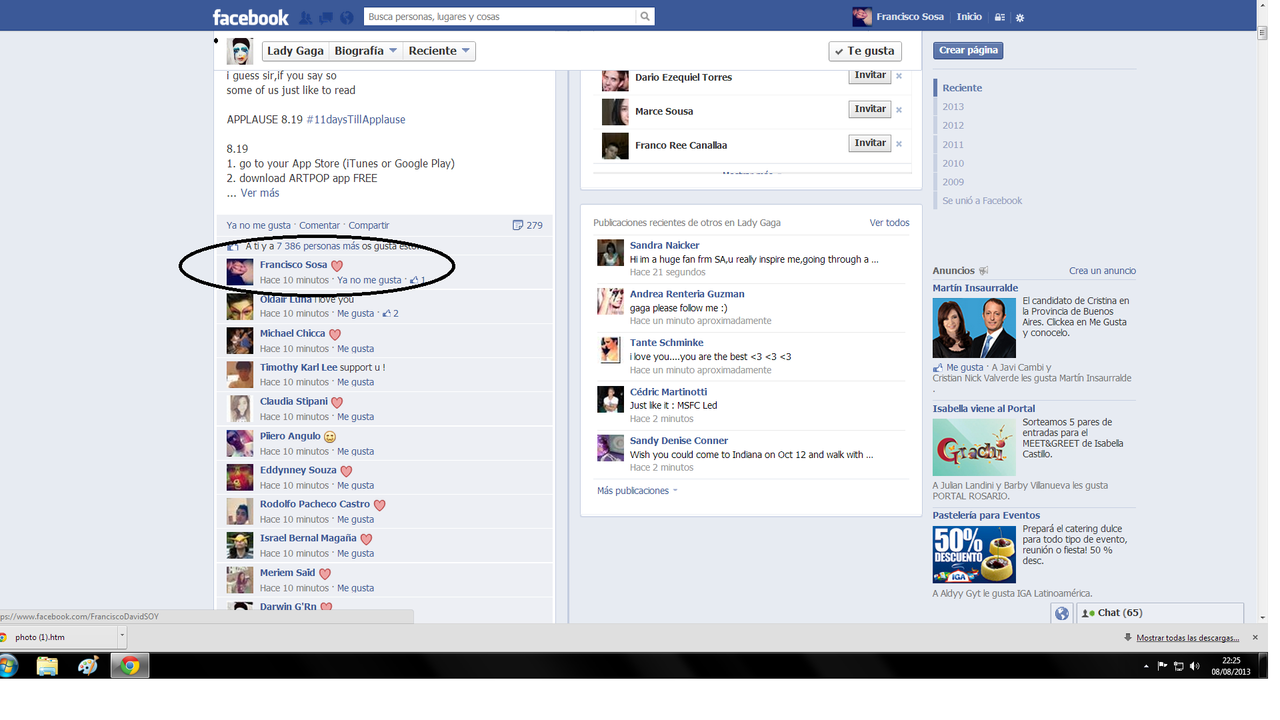The width and height of the screenshot is (1280, 720).
Task: Click Michael Chicca's avatar
Action: coord(240,341)
